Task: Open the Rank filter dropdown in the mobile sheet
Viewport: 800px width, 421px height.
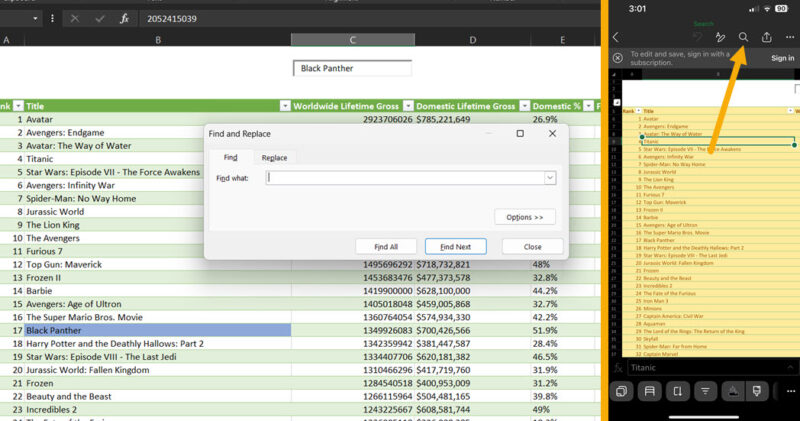Action: [638, 111]
